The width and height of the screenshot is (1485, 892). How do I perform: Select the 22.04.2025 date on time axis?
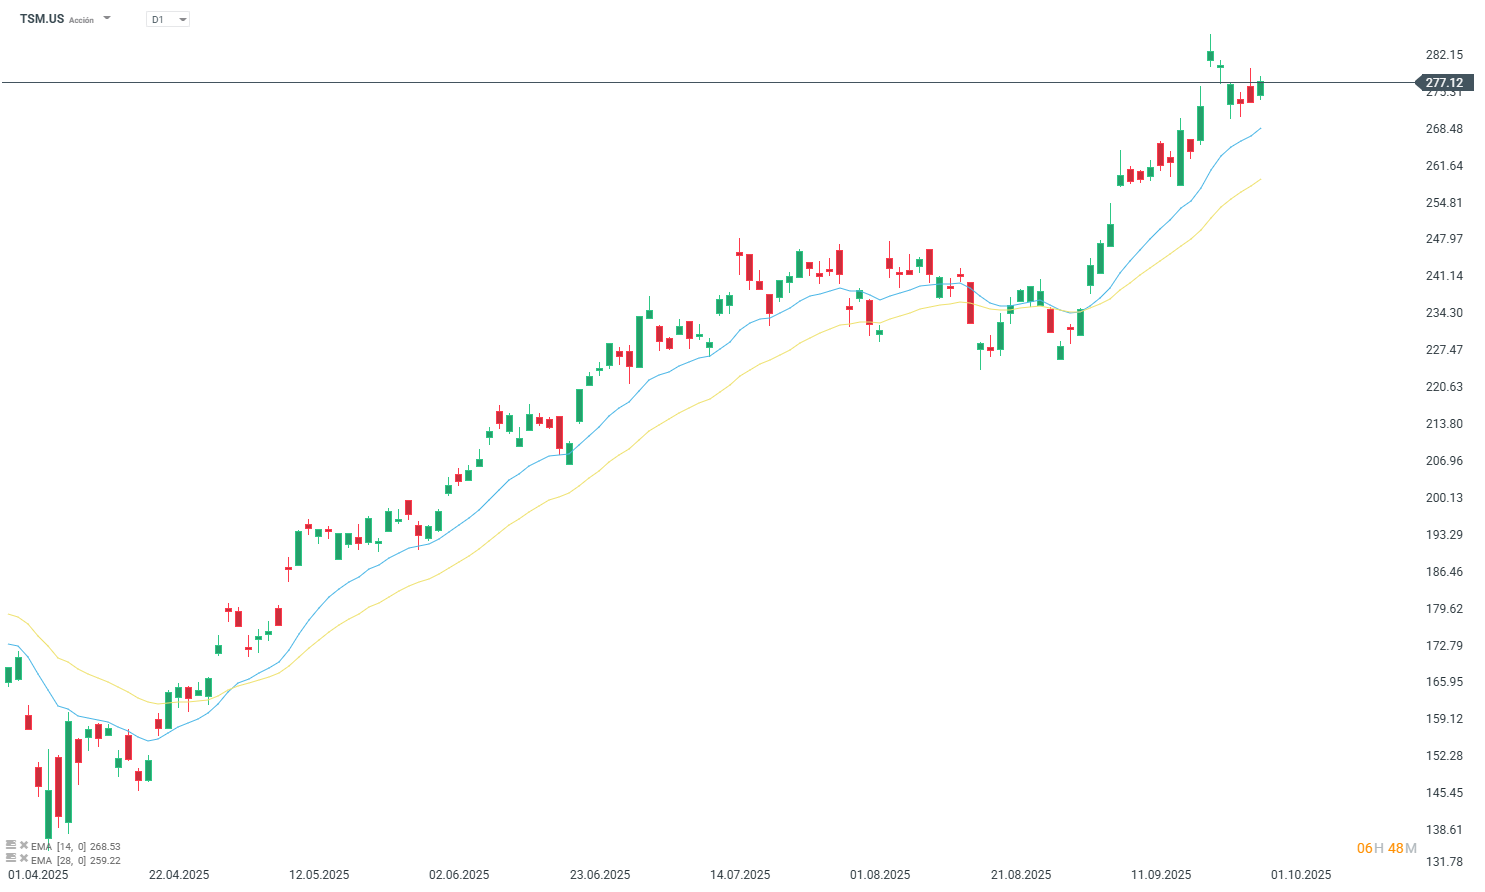pyautogui.click(x=179, y=874)
